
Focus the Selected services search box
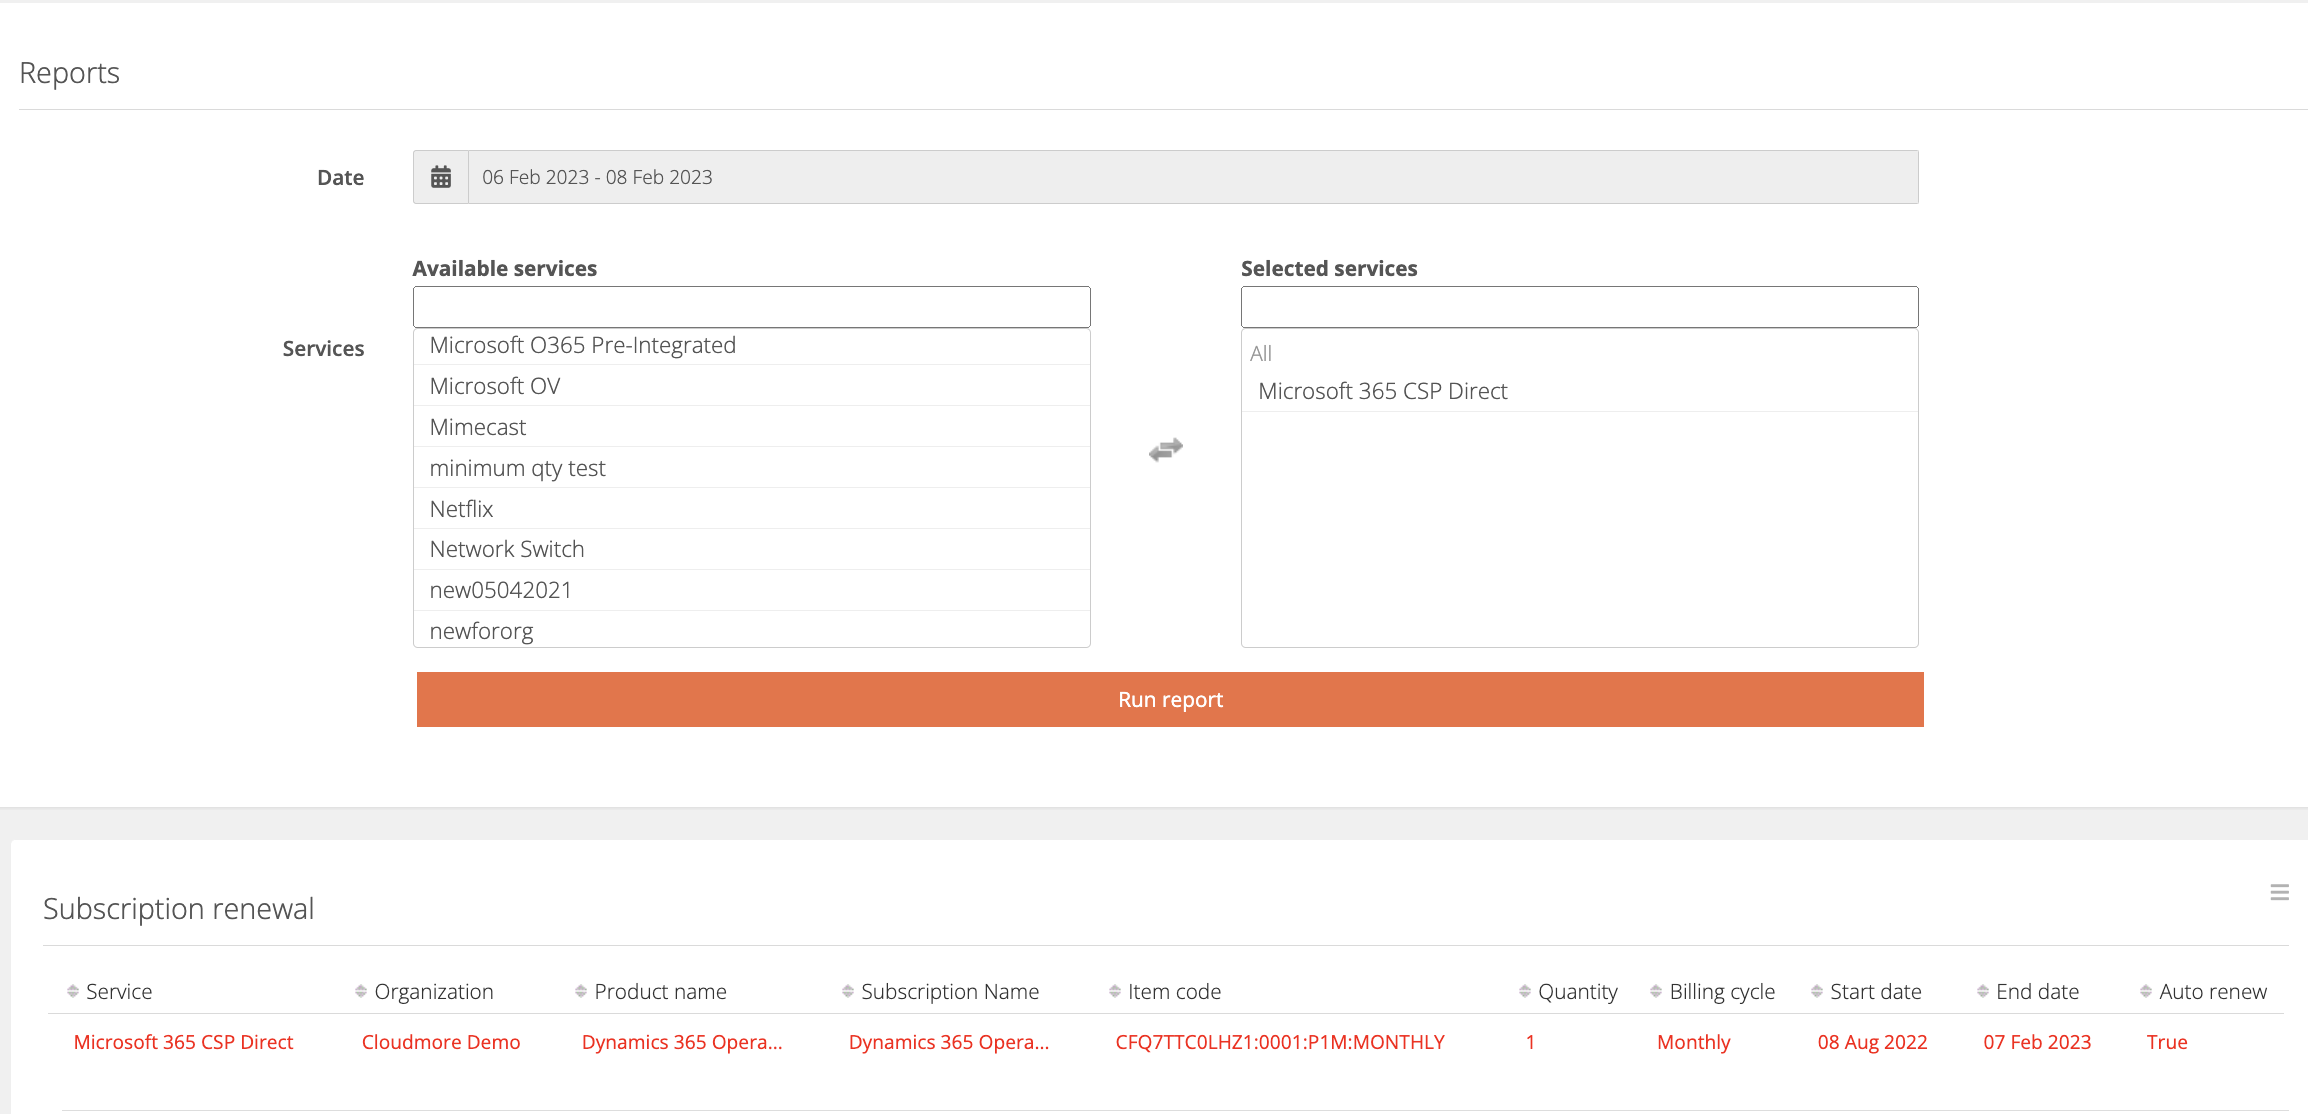(x=1579, y=307)
